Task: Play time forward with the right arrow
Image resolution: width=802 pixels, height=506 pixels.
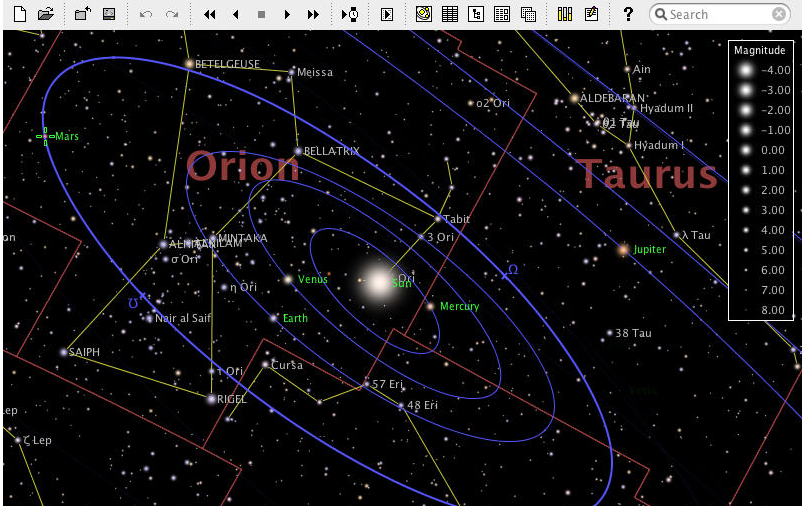Action: pyautogui.click(x=287, y=14)
